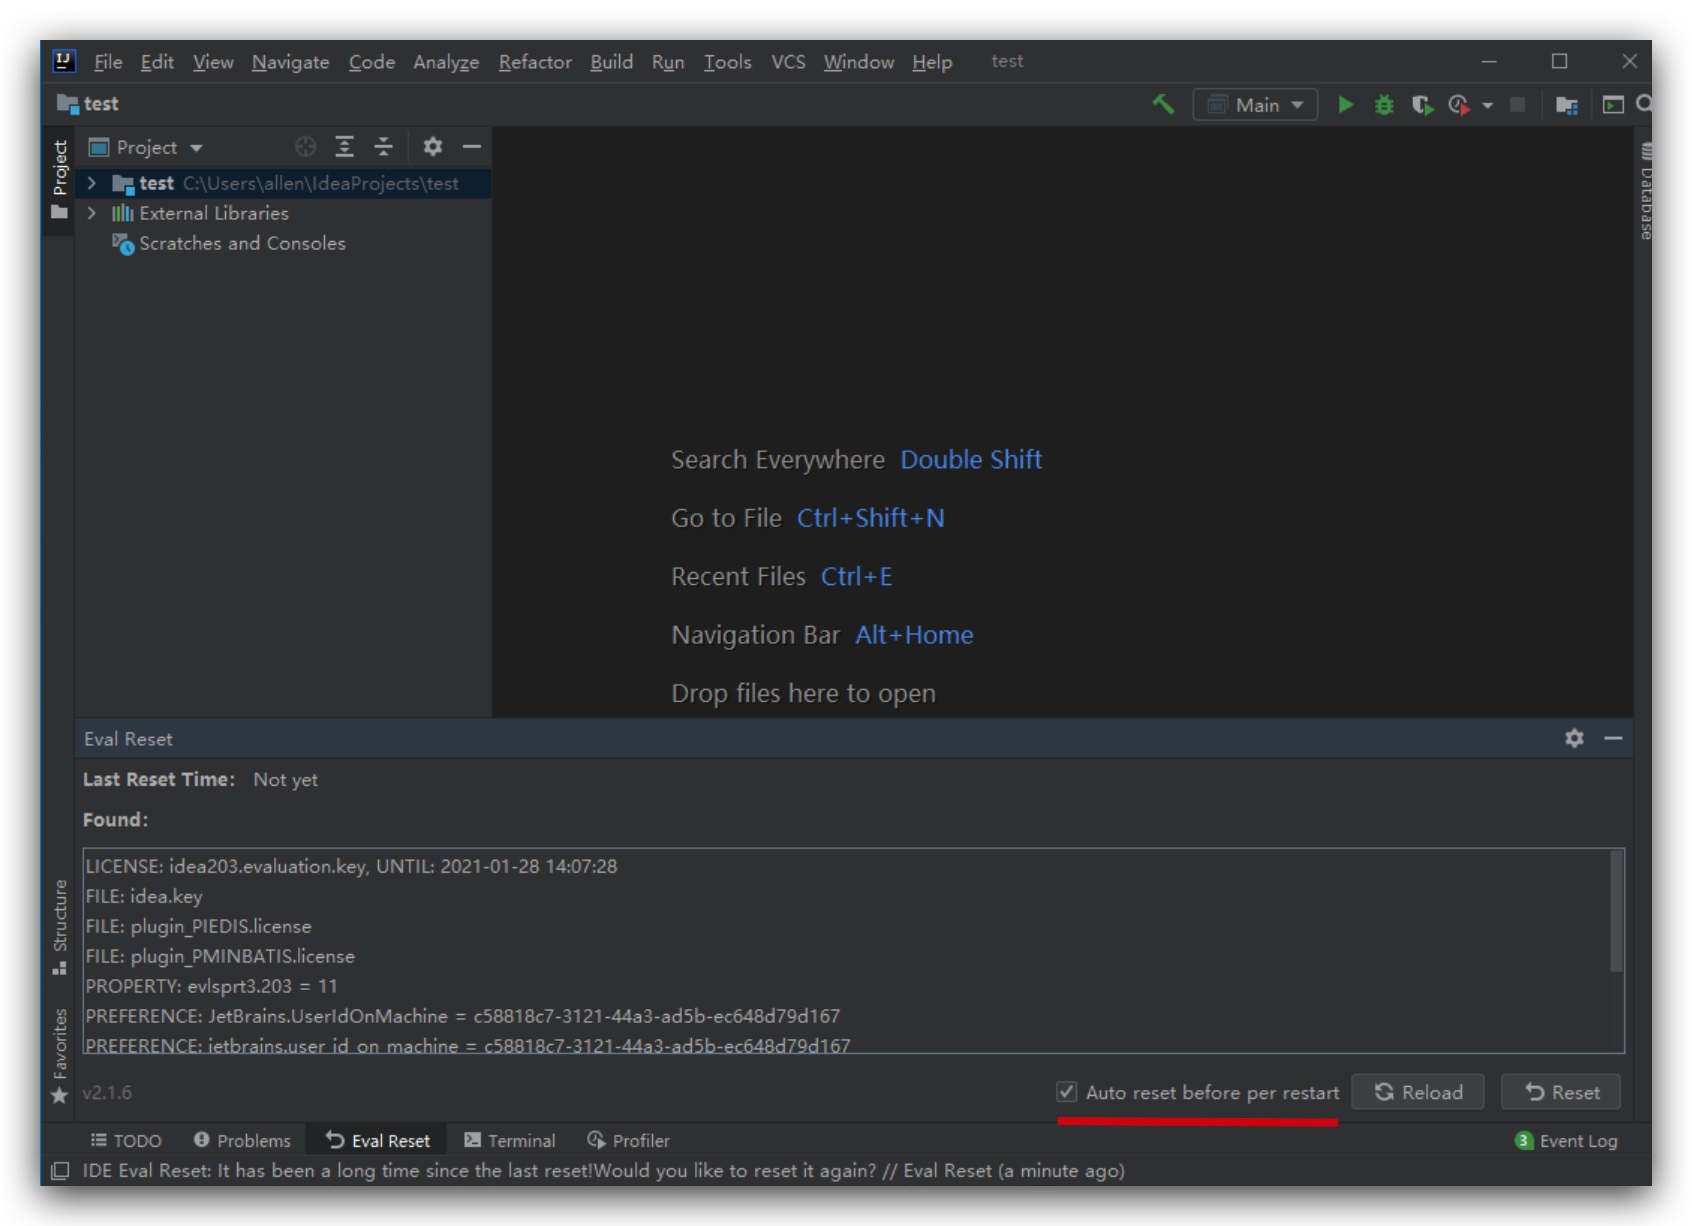This screenshot has width=1692, height=1226.
Task: Click the Reset button
Action: pyautogui.click(x=1561, y=1092)
